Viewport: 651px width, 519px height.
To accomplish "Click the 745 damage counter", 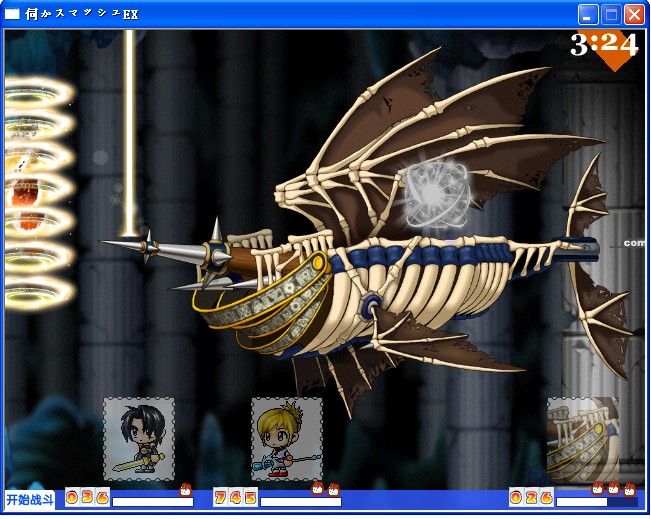I will (235, 497).
